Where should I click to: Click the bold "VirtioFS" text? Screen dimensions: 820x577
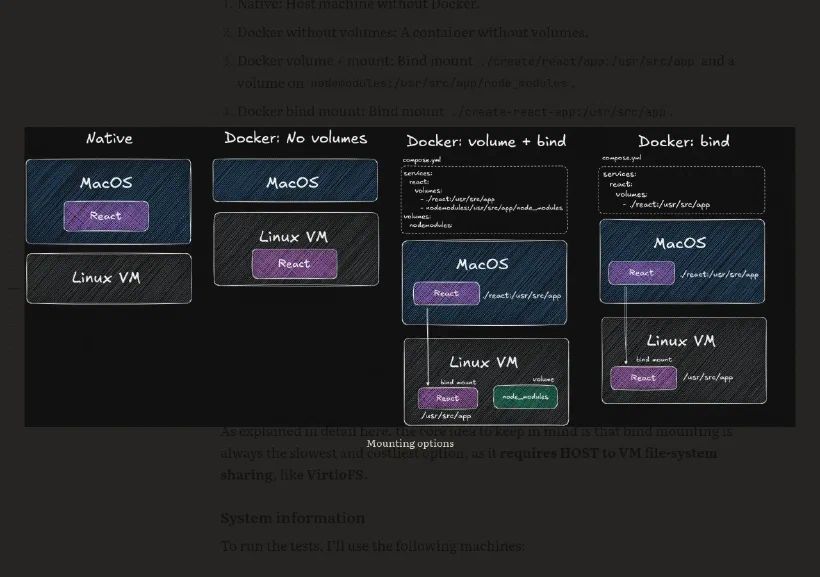pos(335,475)
